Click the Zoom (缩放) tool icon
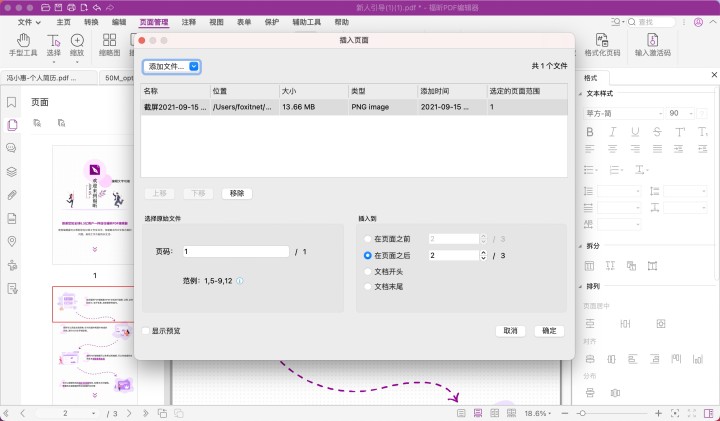This screenshot has height=421, width=720. tap(75, 41)
